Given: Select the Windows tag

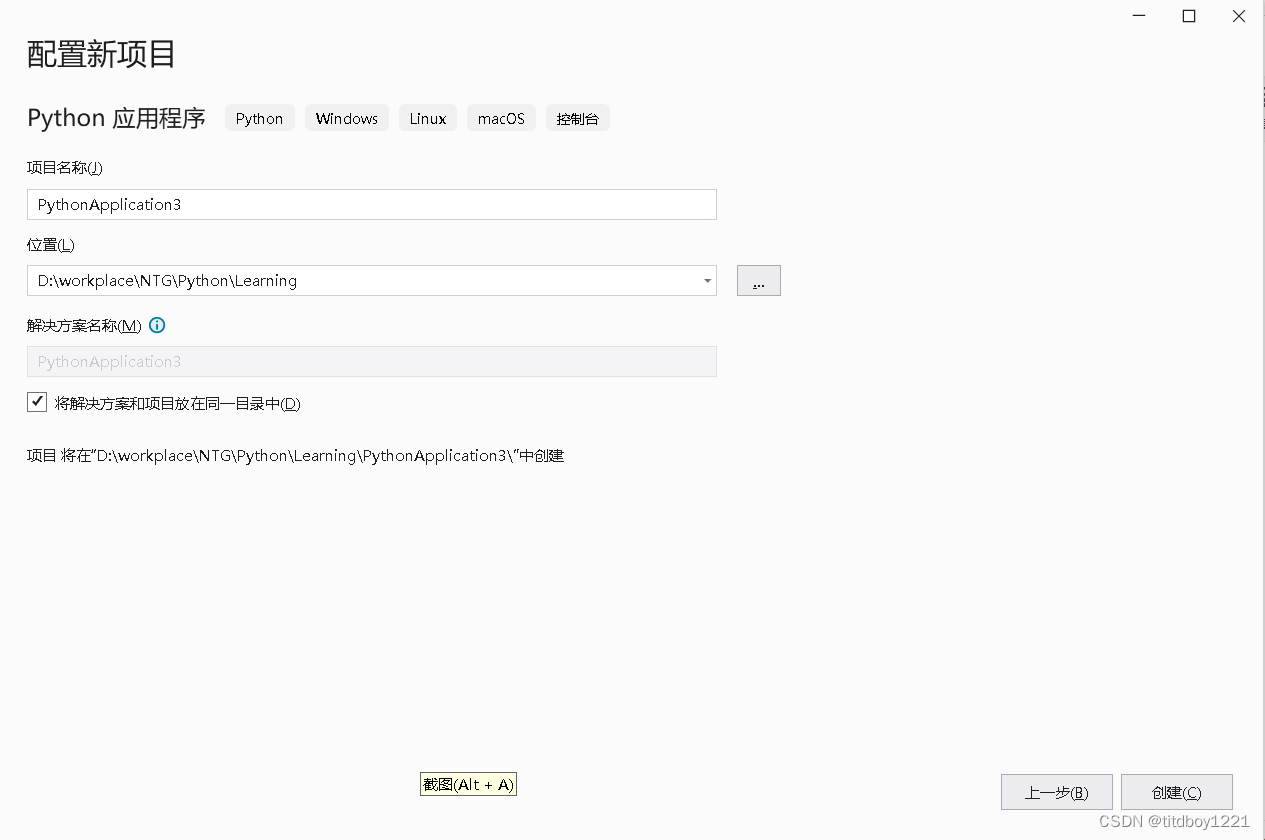Looking at the screenshot, I should tap(346, 118).
